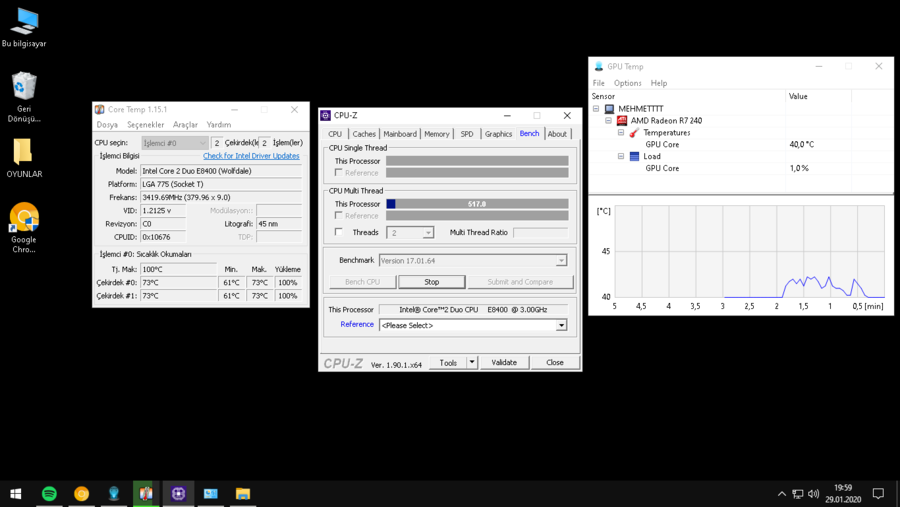The height and width of the screenshot is (507, 900).
Task: Open the network status tray icon
Action: 798,494
